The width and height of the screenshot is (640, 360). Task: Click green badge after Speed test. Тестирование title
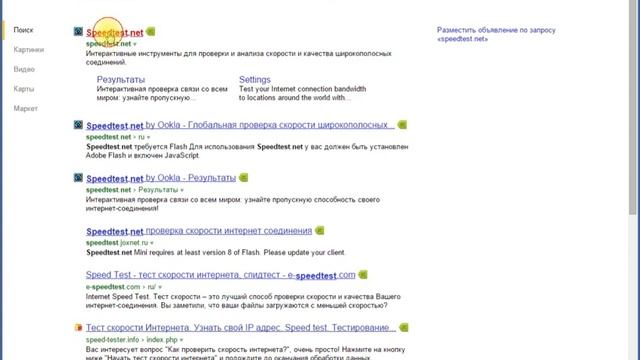click(404, 327)
